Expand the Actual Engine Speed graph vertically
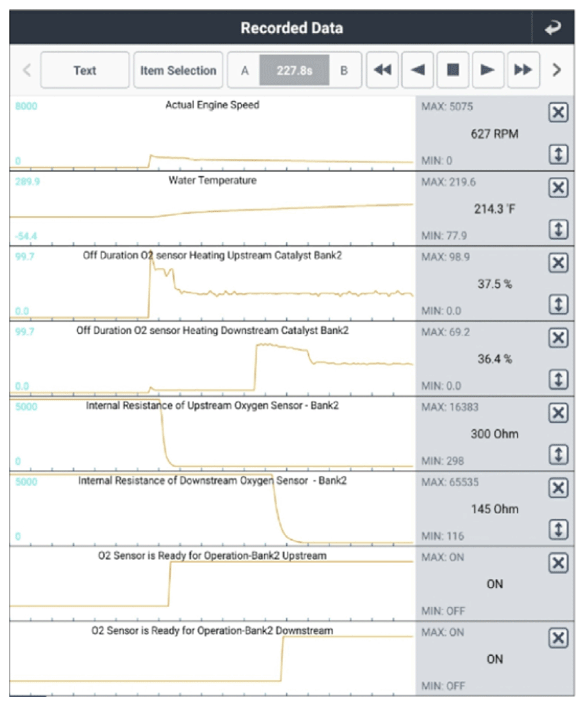This screenshot has height=706, width=585. point(558,154)
